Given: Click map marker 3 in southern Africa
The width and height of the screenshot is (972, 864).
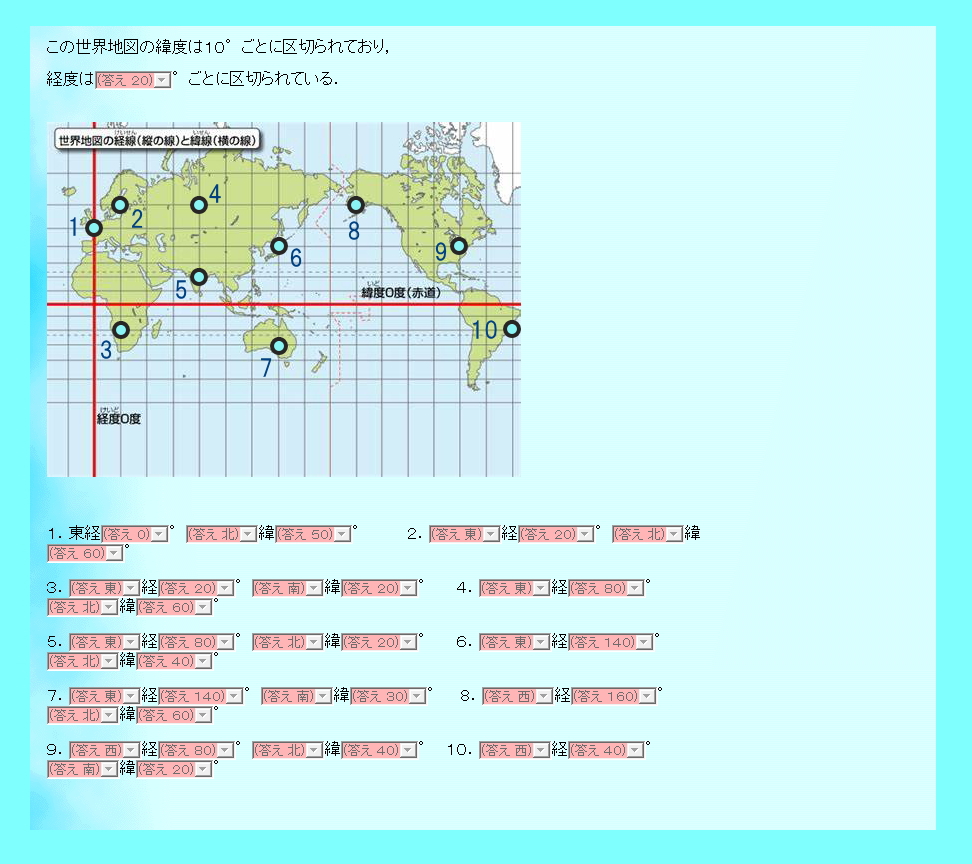Looking at the screenshot, I should tap(121, 330).
